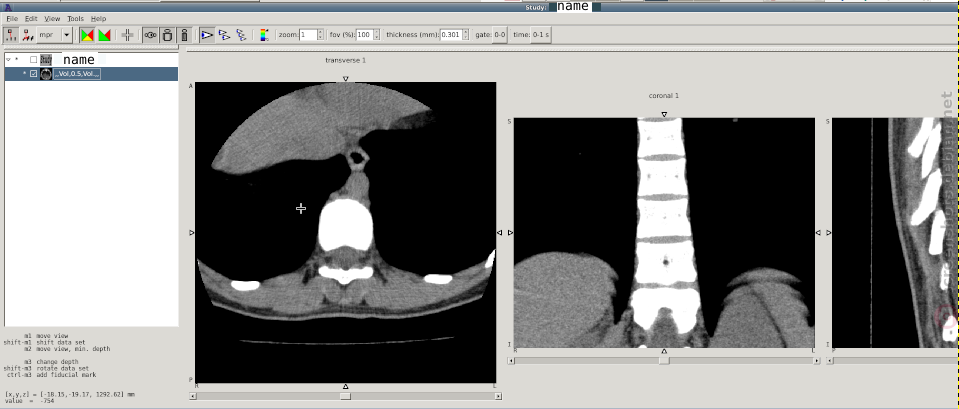Click the transverse slice slider handle
This screenshot has height=409, width=959.
click(x=346, y=396)
